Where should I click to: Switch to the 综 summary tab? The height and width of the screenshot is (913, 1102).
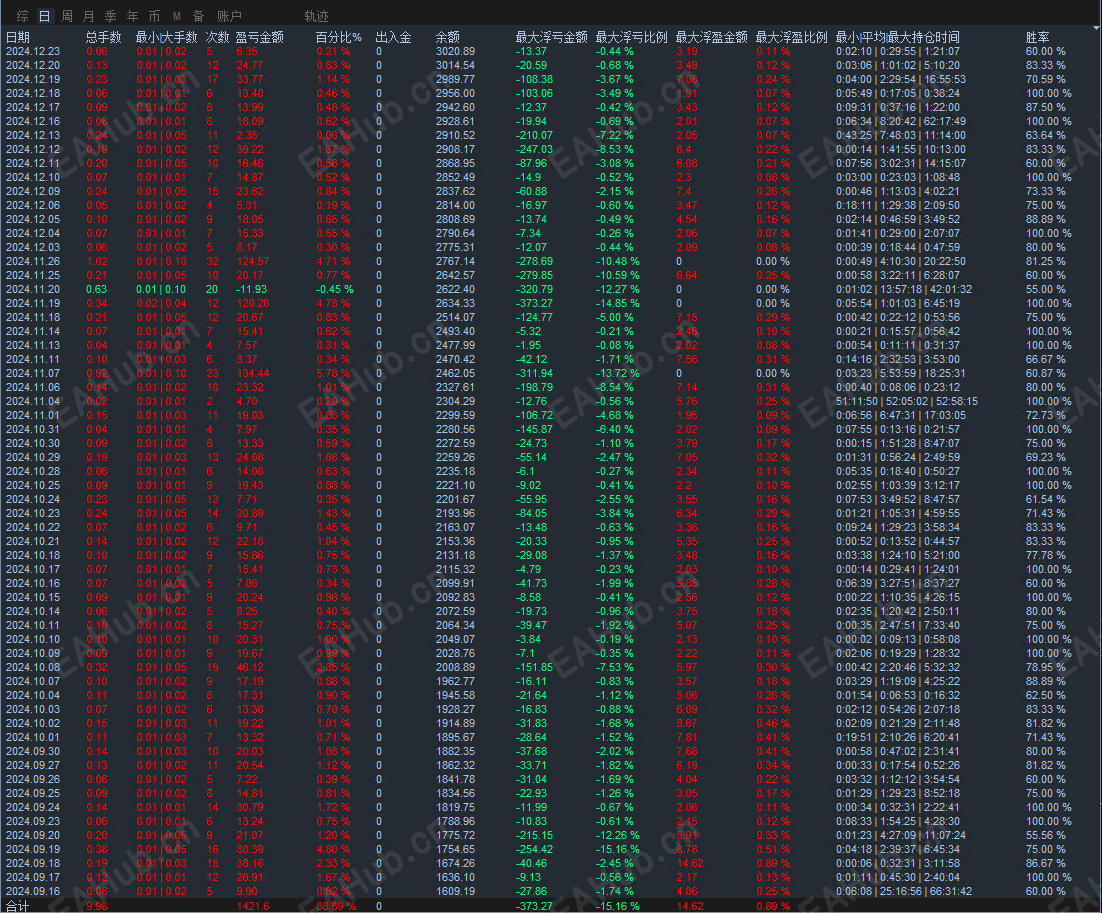[22, 16]
